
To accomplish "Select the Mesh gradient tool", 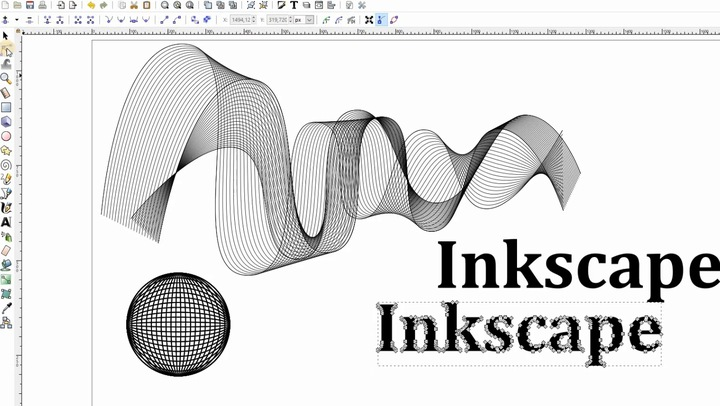I will pos(6,294).
